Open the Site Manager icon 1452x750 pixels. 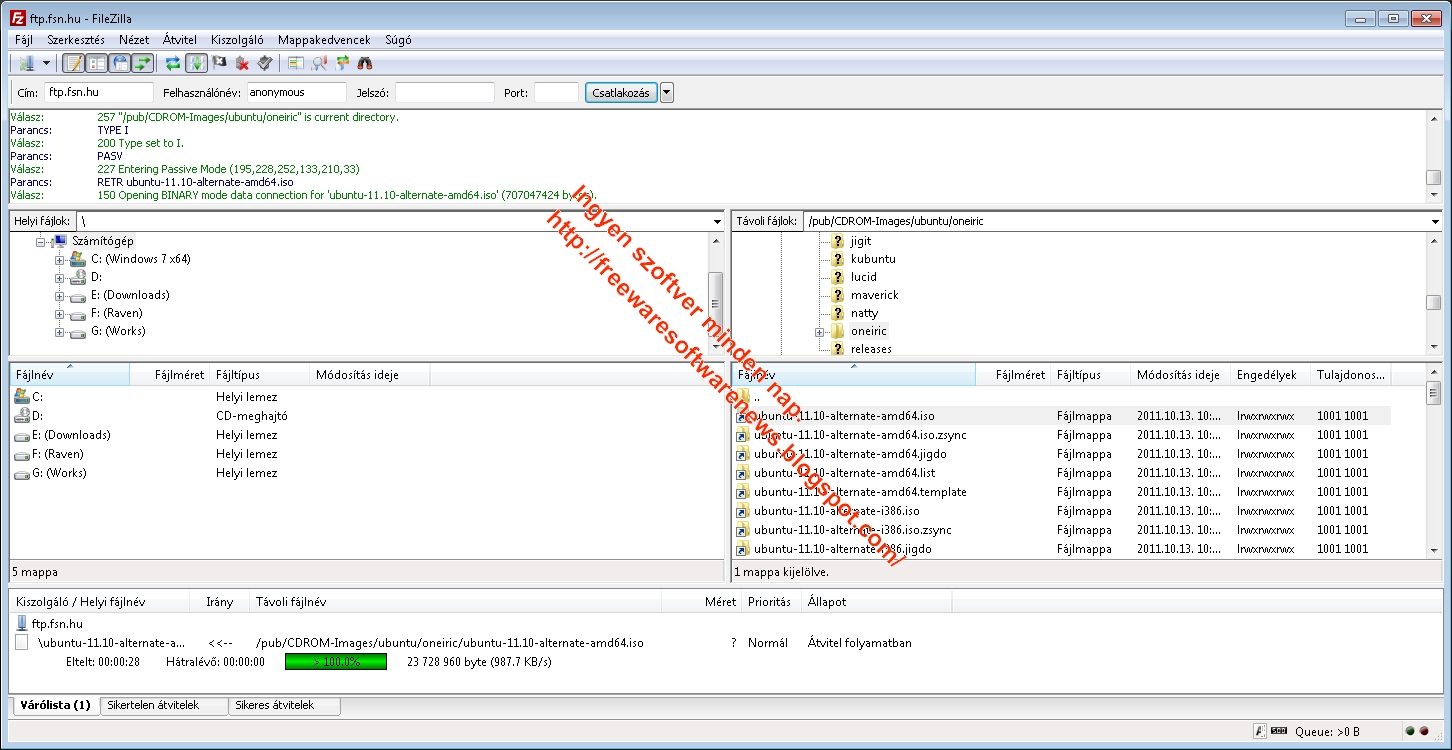[26, 63]
